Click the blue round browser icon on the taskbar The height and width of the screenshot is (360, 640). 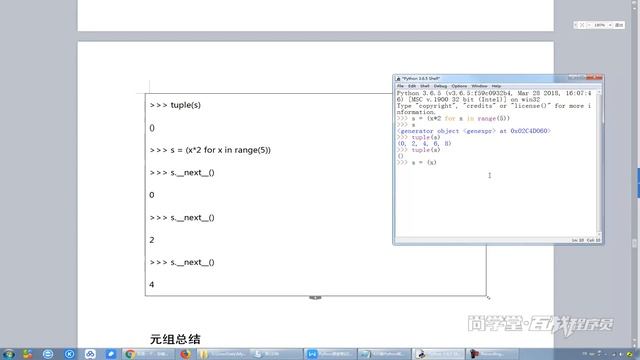48,354
